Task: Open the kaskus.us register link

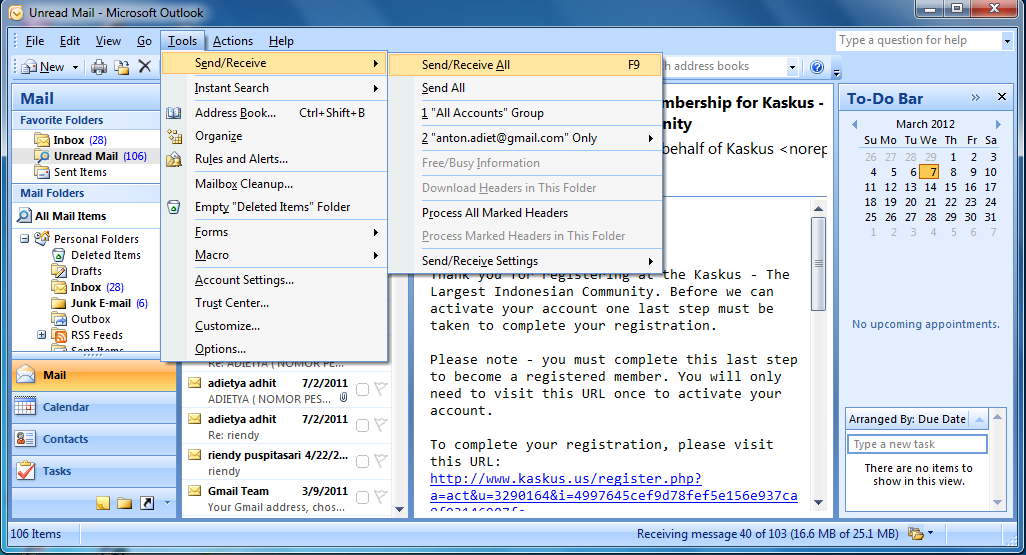Action: pyautogui.click(x=613, y=488)
